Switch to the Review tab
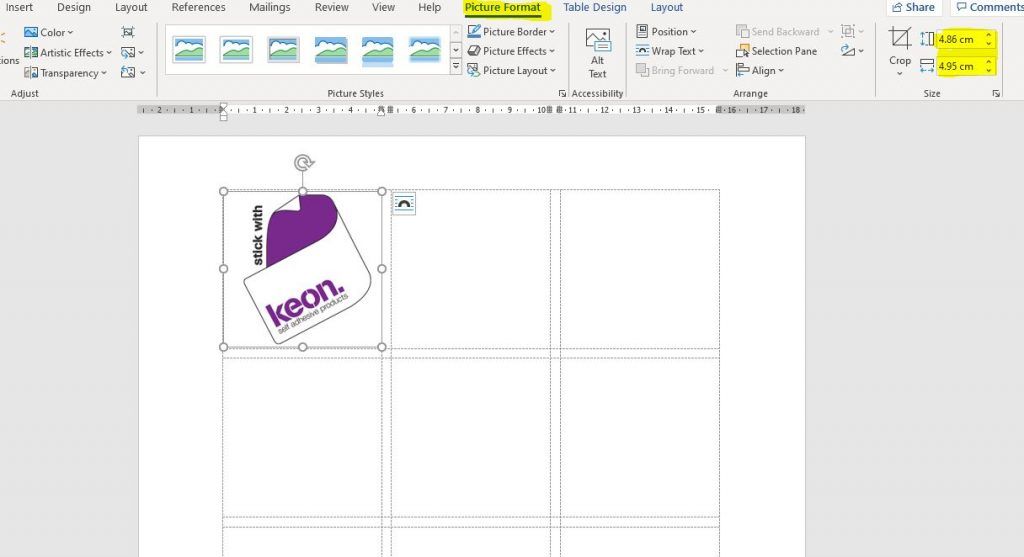 click(x=332, y=7)
